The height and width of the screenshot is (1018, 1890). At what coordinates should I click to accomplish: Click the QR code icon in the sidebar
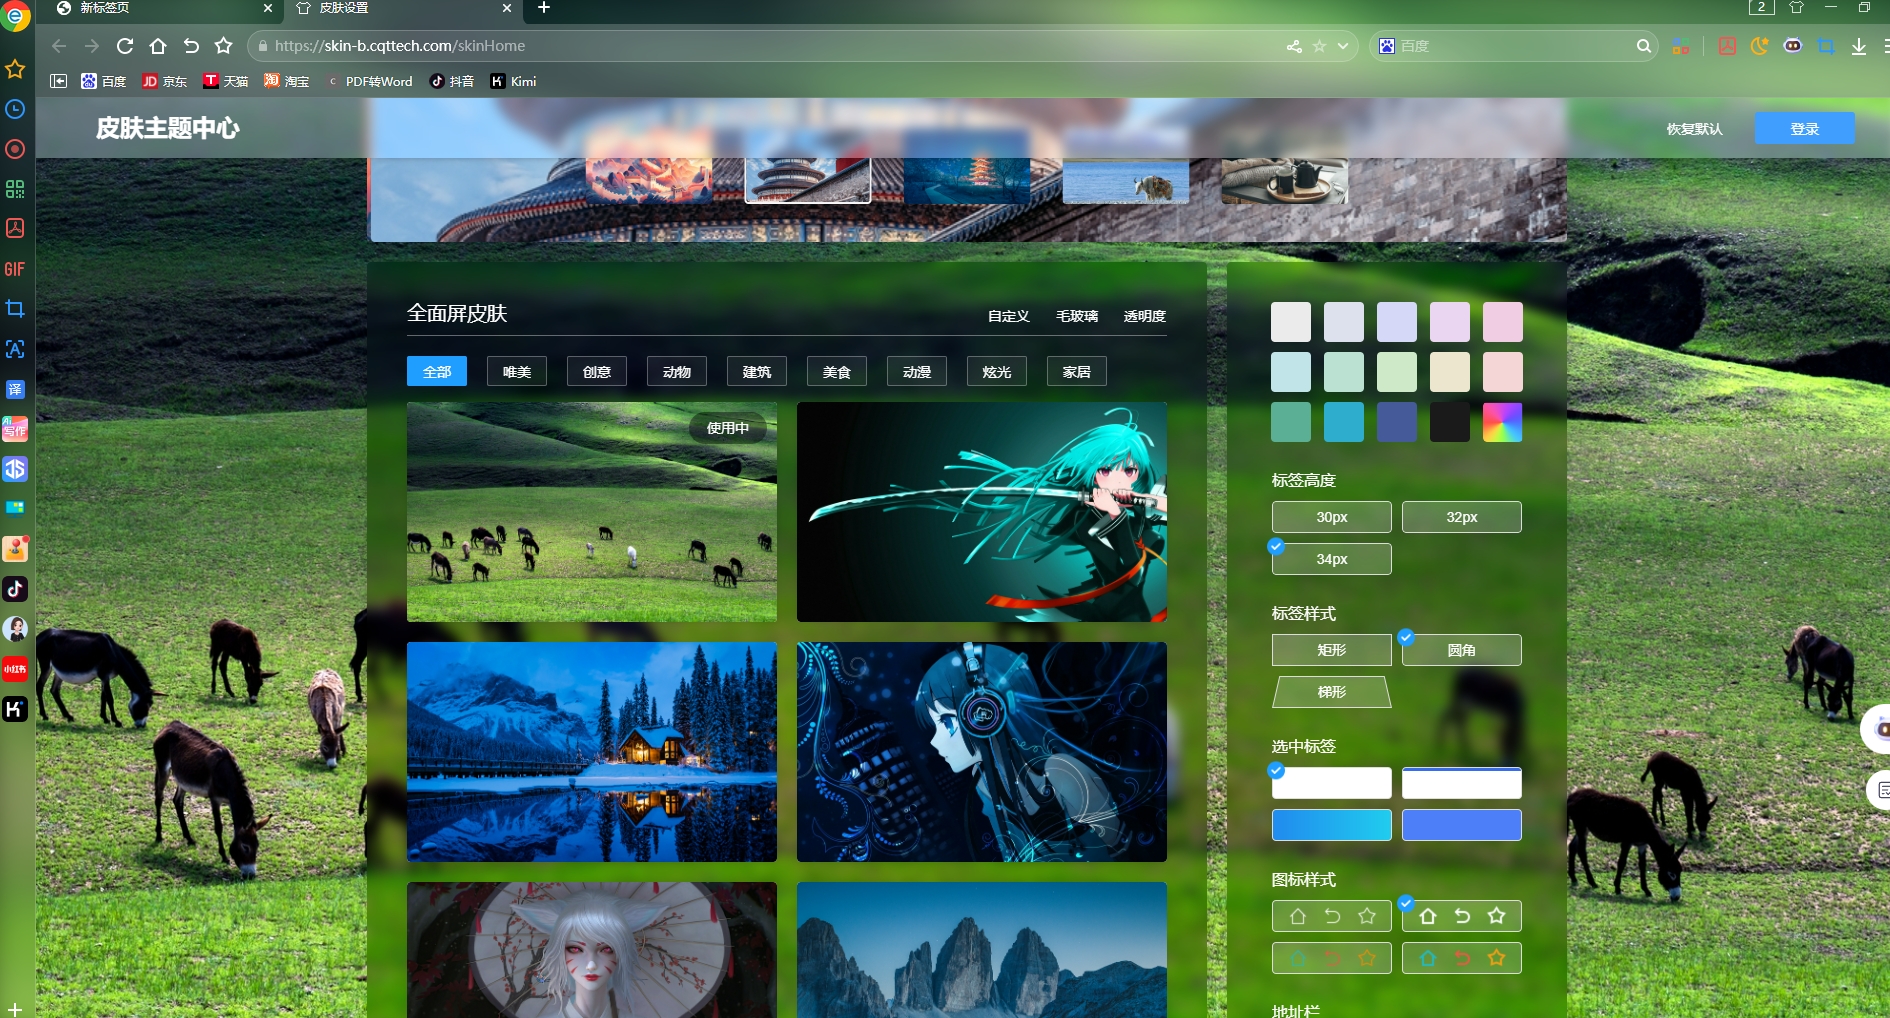pos(15,189)
